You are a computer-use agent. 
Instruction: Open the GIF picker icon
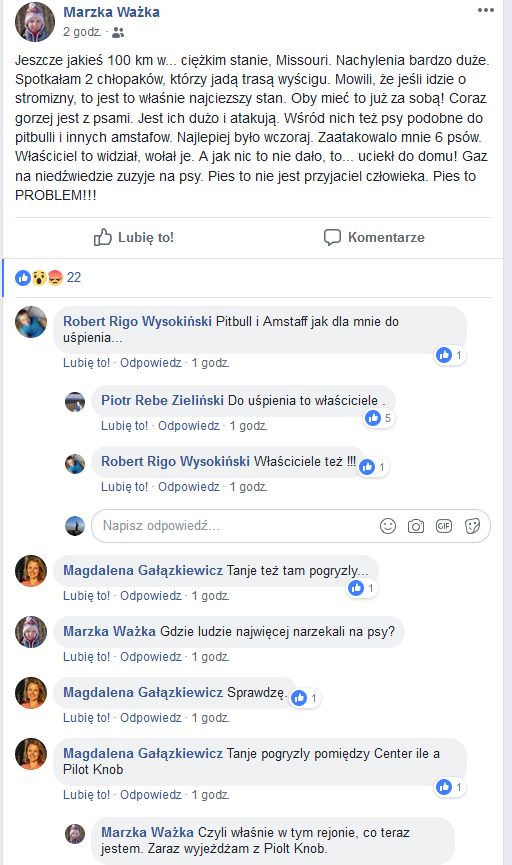[444, 526]
